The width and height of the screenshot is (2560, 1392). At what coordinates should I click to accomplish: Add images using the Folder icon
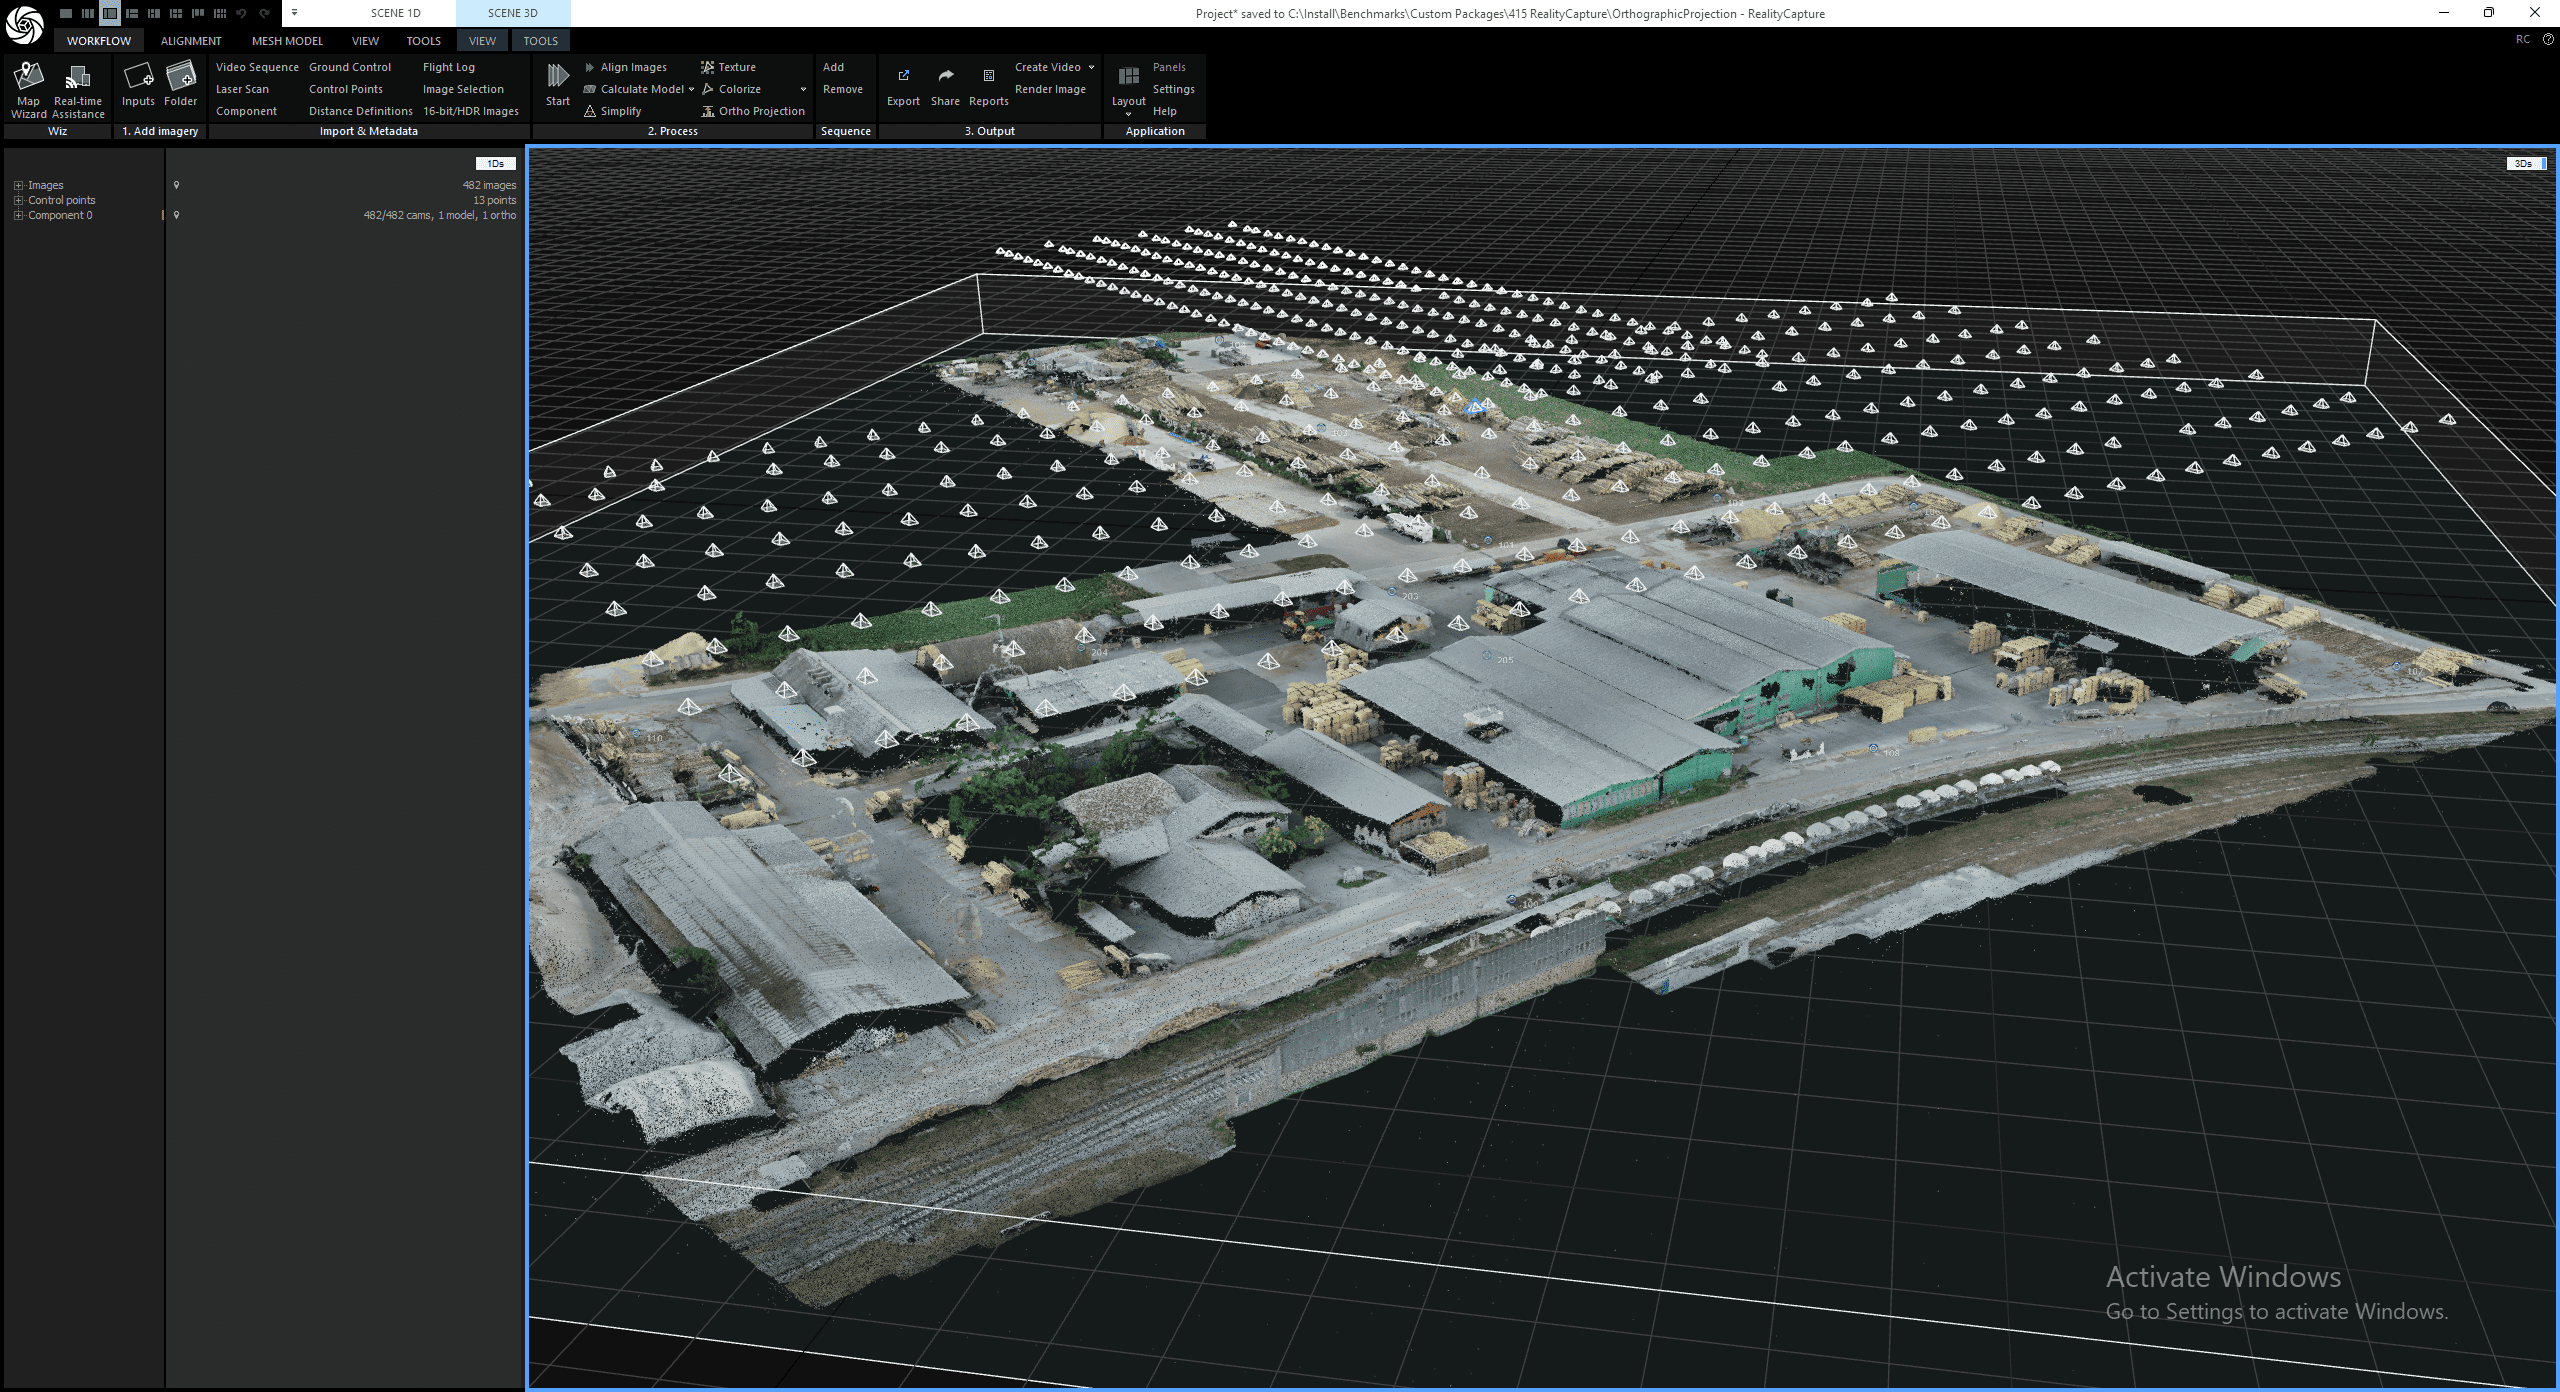tap(181, 85)
